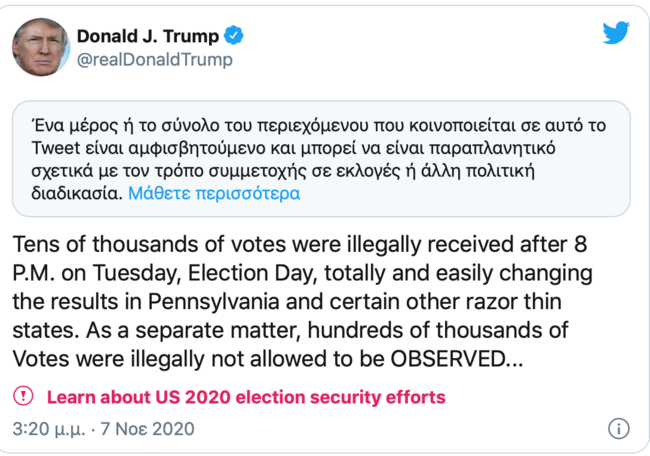This screenshot has height=456, width=650.
Task: Follow the Μάθετε περισσότερα link
Action: (214, 194)
